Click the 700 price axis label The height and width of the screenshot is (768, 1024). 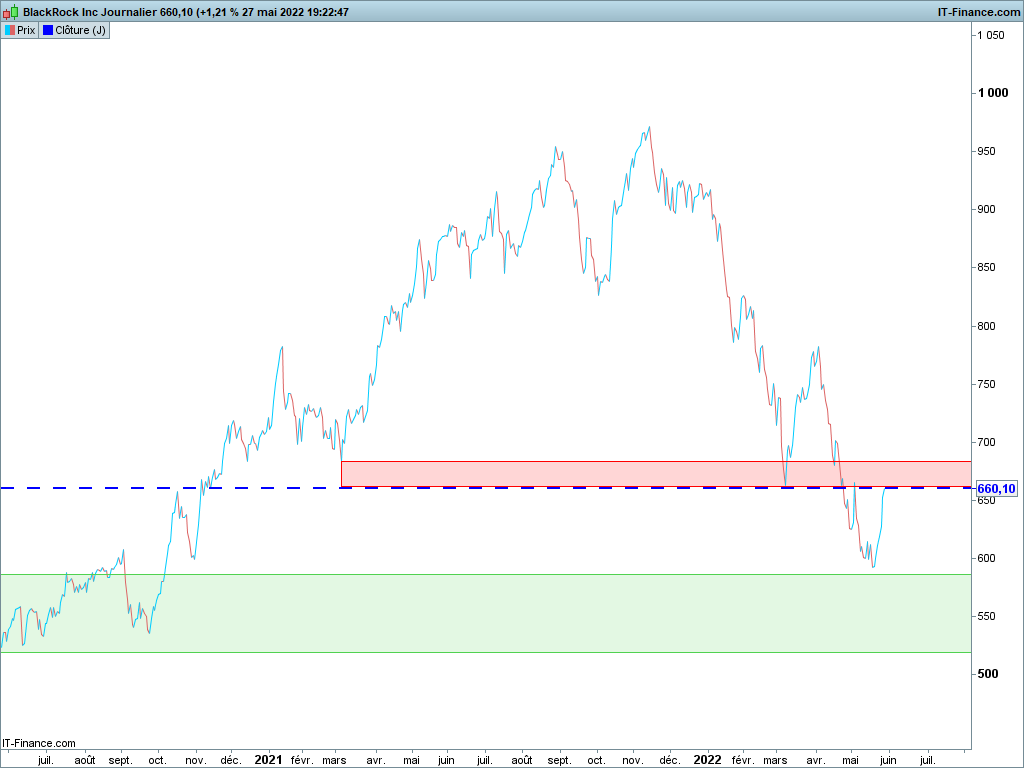986,442
